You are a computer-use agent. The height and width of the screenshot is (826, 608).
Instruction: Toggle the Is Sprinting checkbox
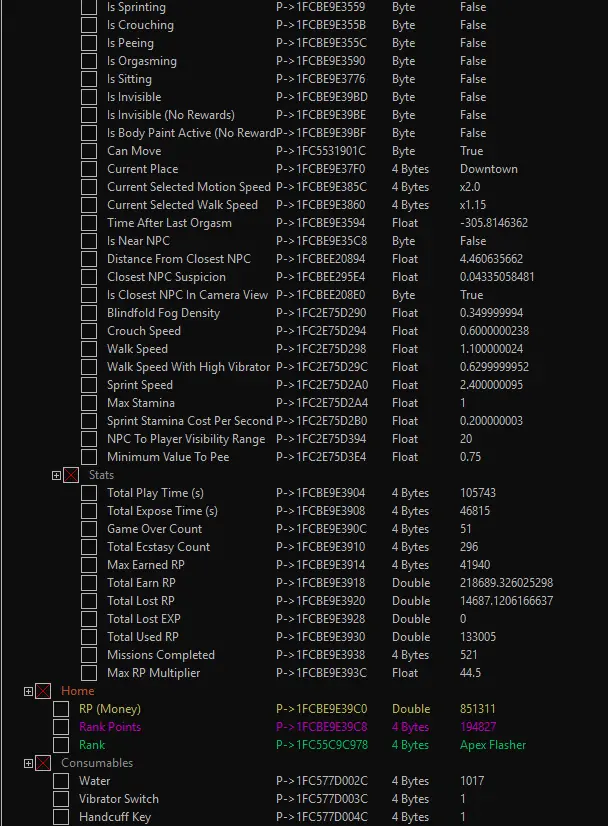[x=89, y=8]
